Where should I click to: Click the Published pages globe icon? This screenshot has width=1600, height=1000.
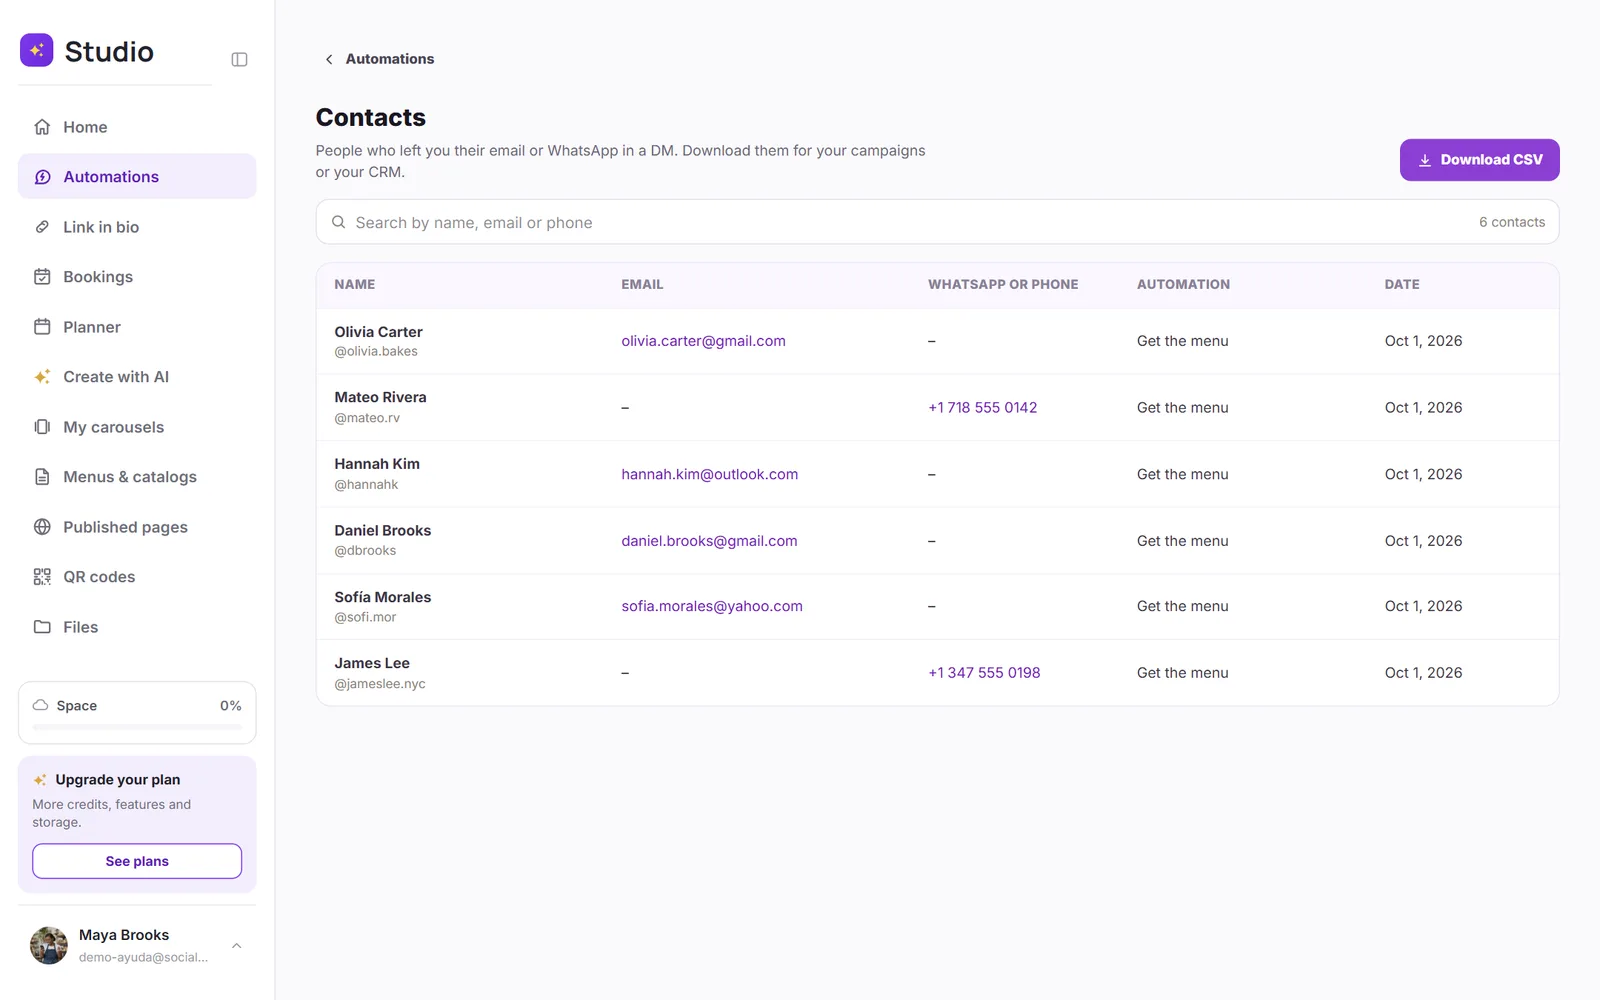point(42,527)
